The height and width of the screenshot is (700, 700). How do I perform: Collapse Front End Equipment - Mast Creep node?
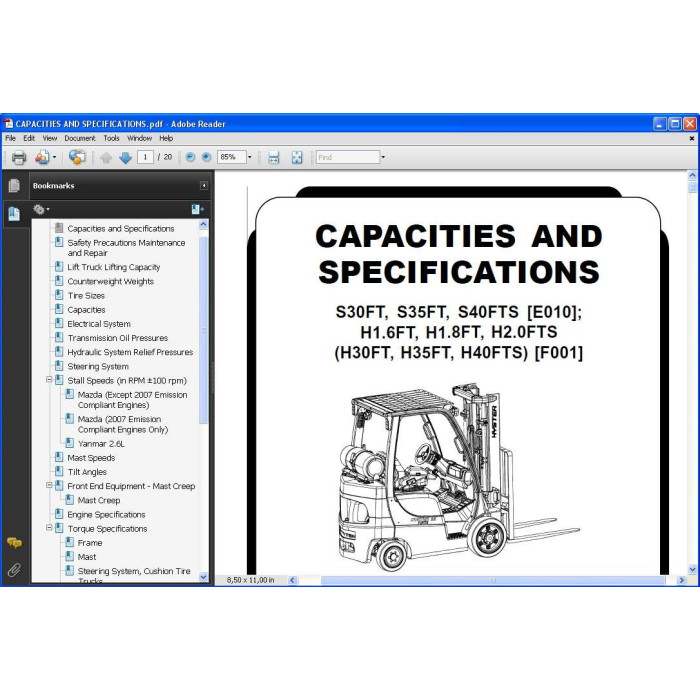pos(49,485)
